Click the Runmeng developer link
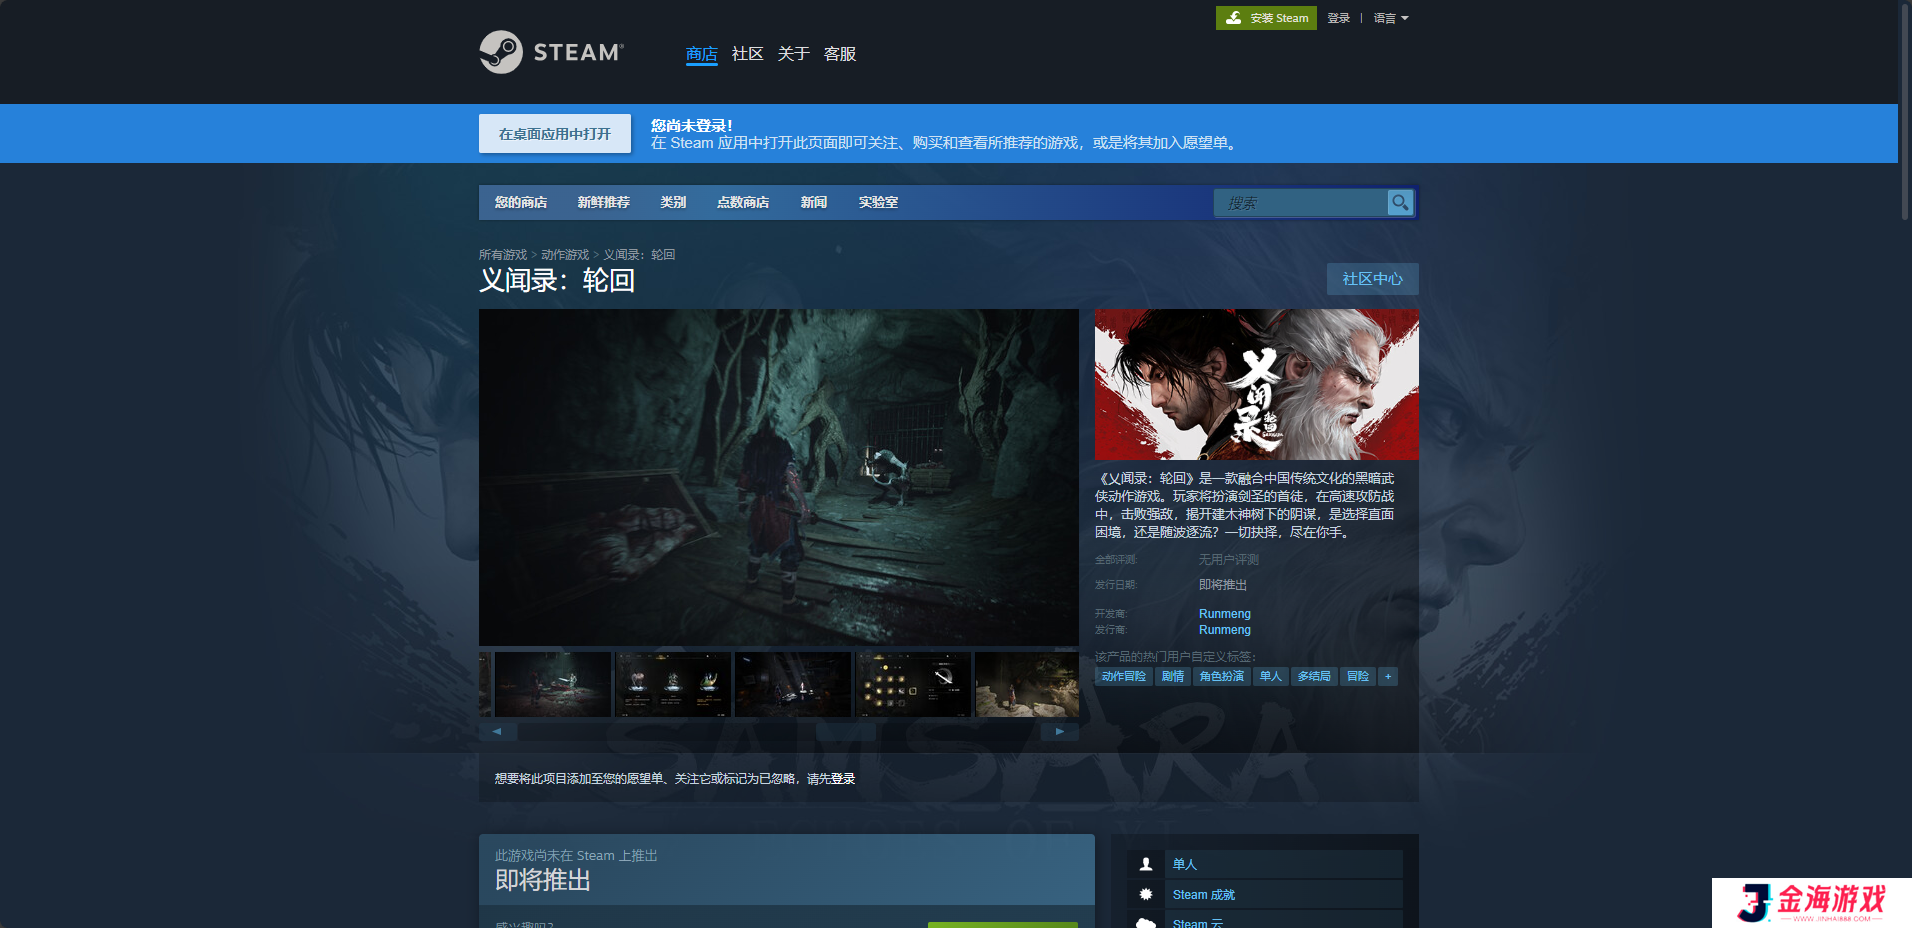The width and height of the screenshot is (1912, 928). click(1224, 614)
